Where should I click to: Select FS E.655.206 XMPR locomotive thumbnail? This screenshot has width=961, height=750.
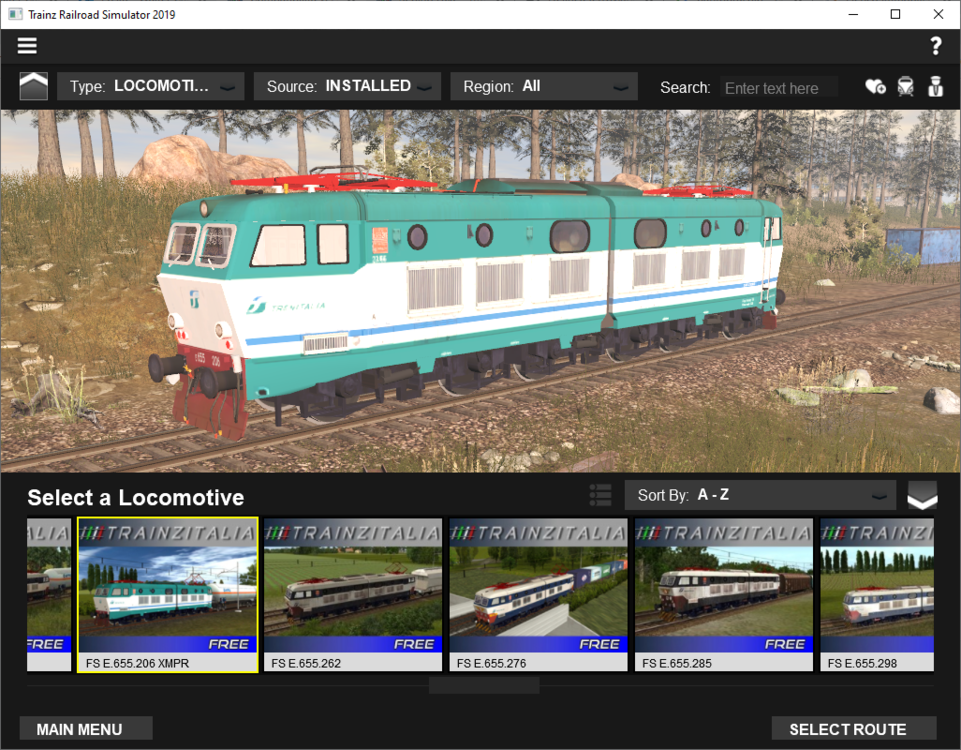click(x=167, y=595)
